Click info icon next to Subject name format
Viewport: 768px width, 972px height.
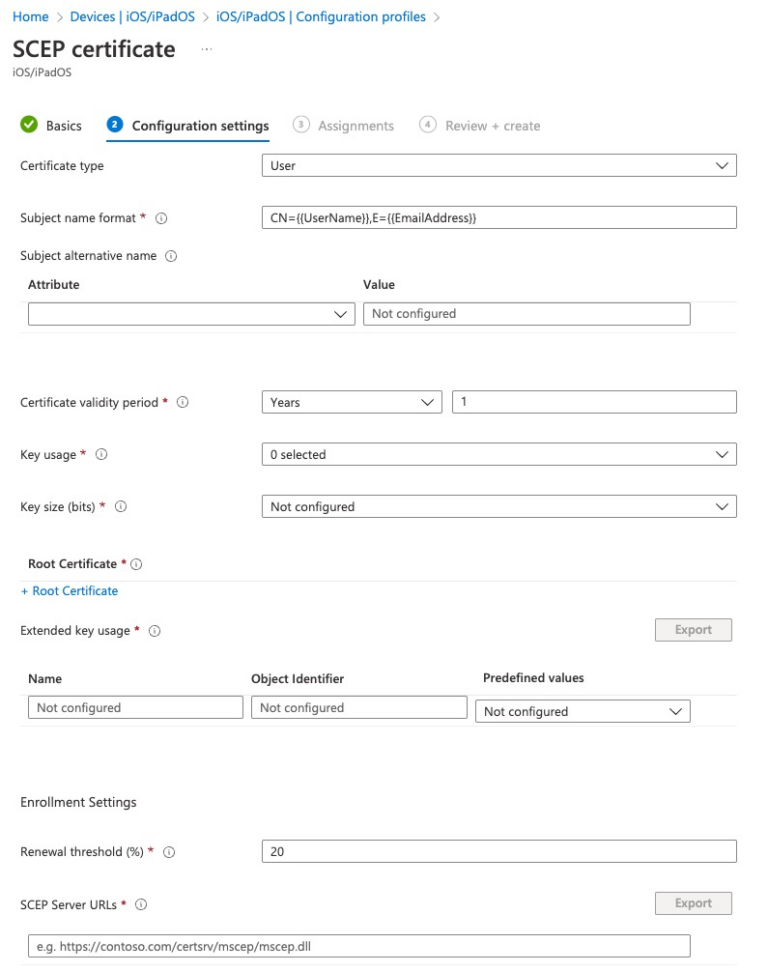161,218
